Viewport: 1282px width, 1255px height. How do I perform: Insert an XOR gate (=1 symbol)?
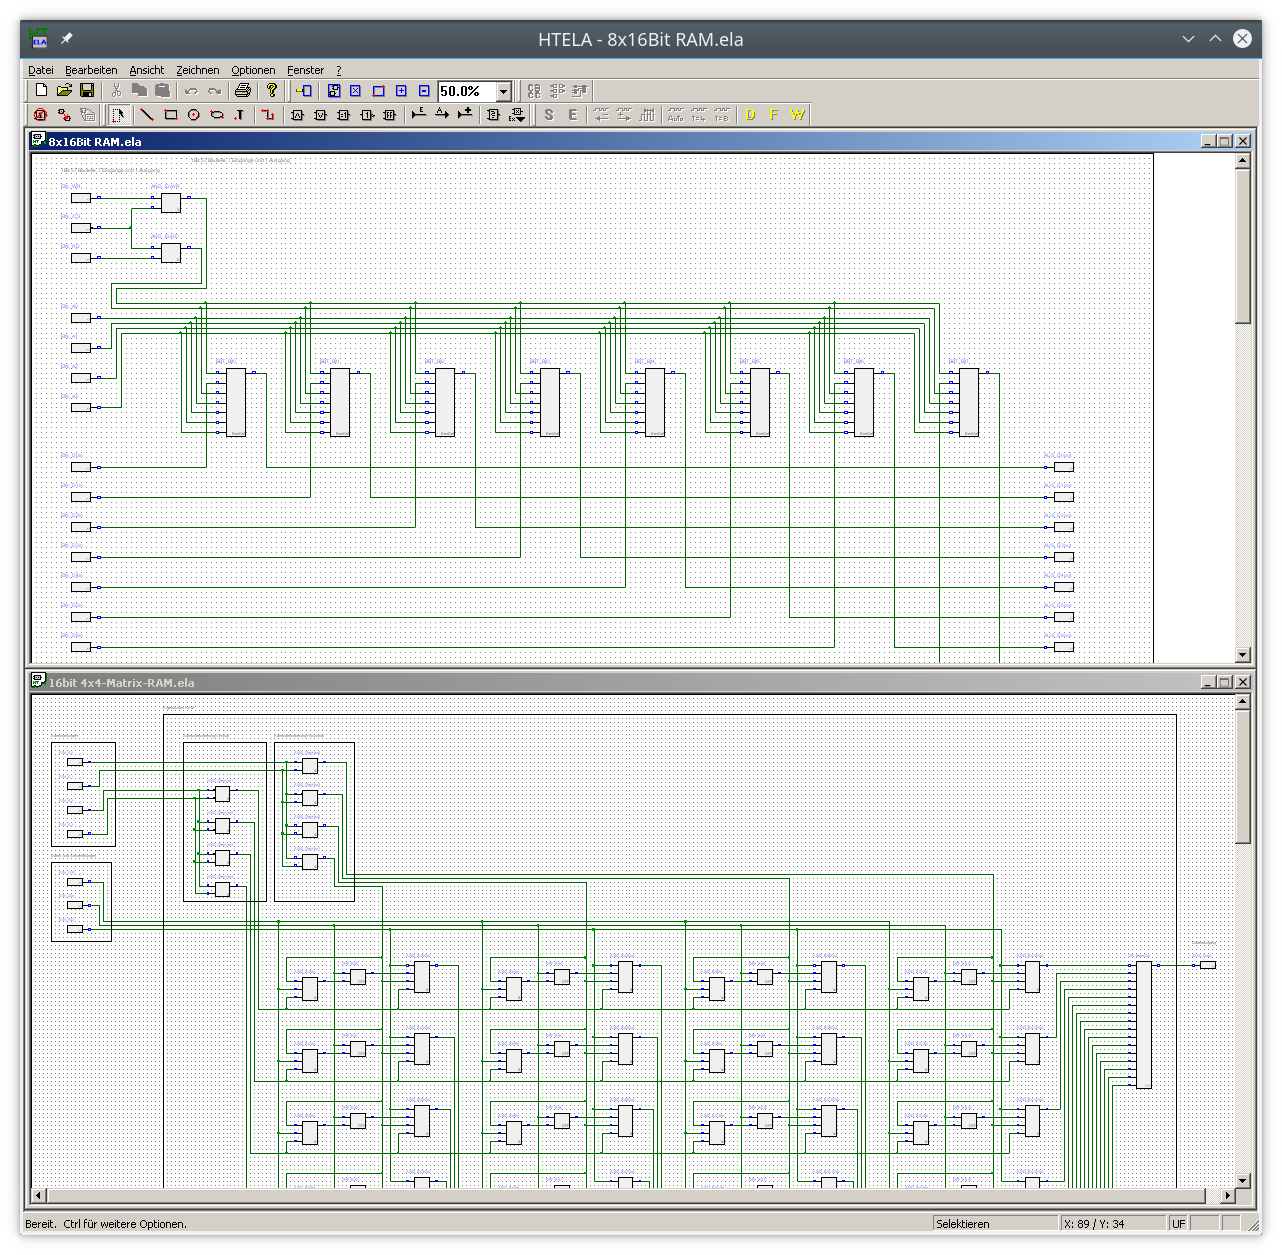[x=343, y=115]
